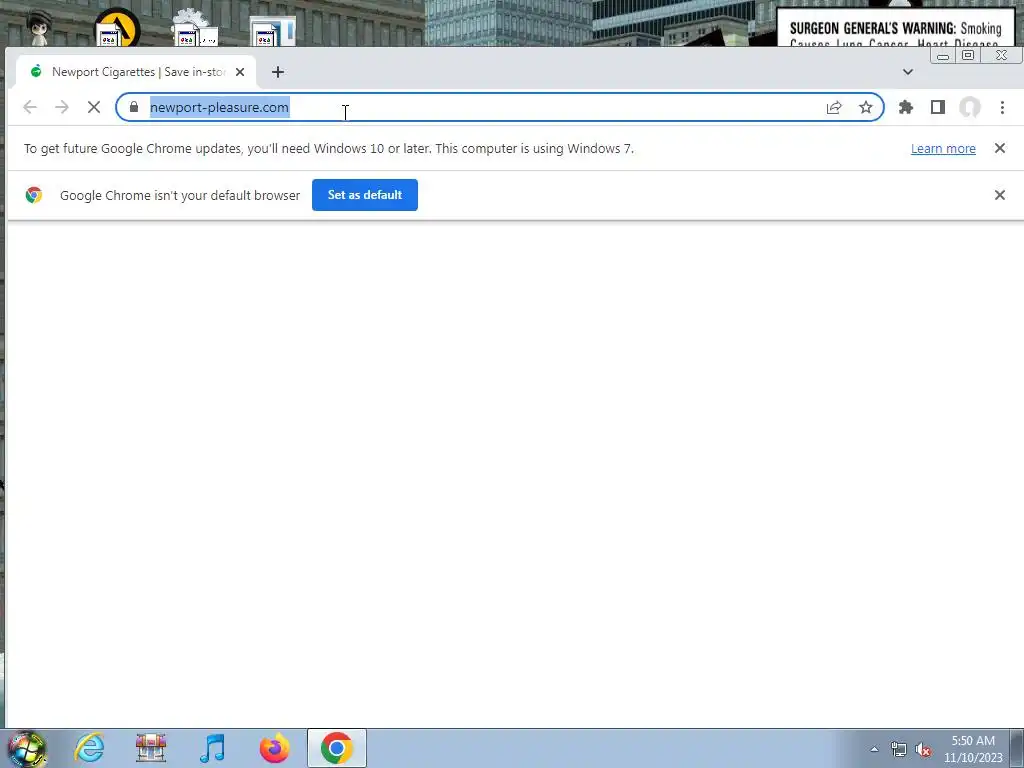
Task: Bookmark this tab with the star icon
Action: tap(866, 107)
